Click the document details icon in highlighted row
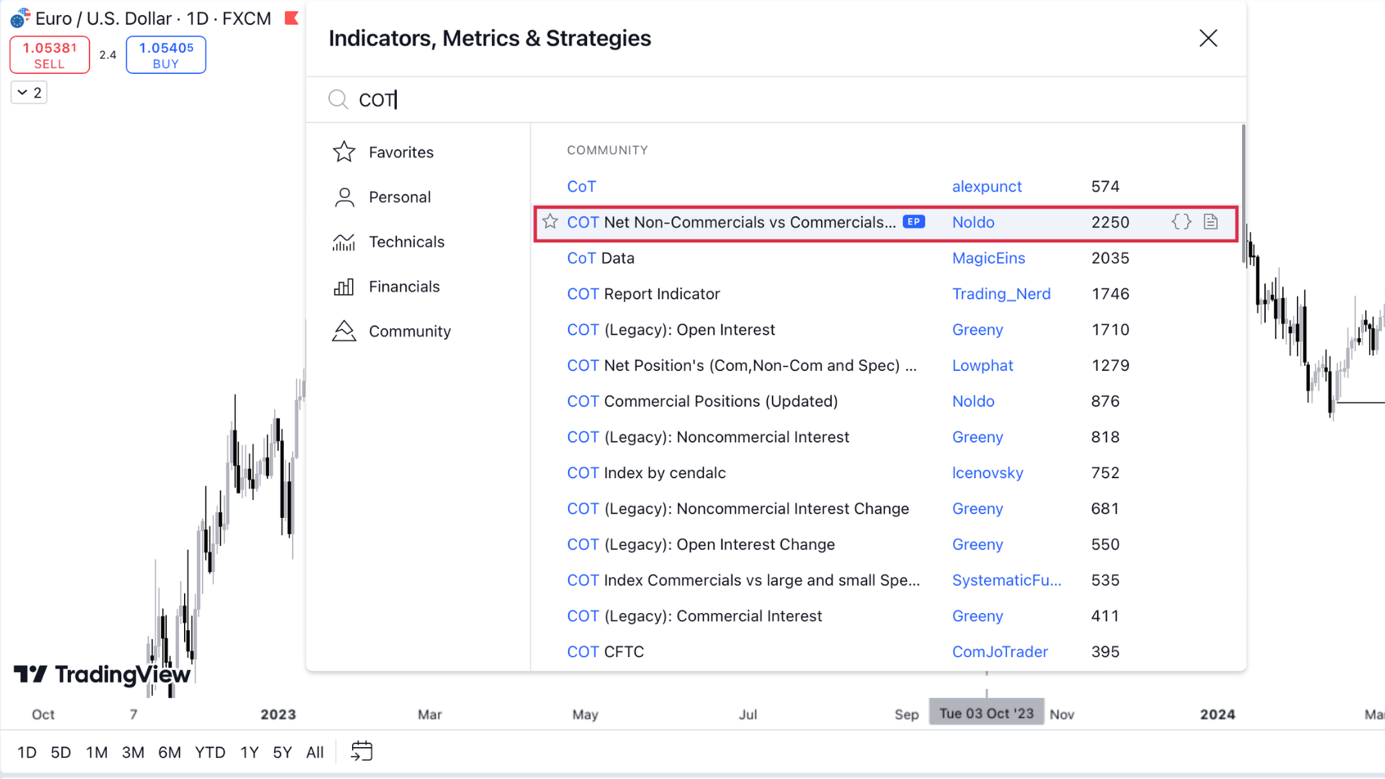 pyautogui.click(x=1211, y=222)
